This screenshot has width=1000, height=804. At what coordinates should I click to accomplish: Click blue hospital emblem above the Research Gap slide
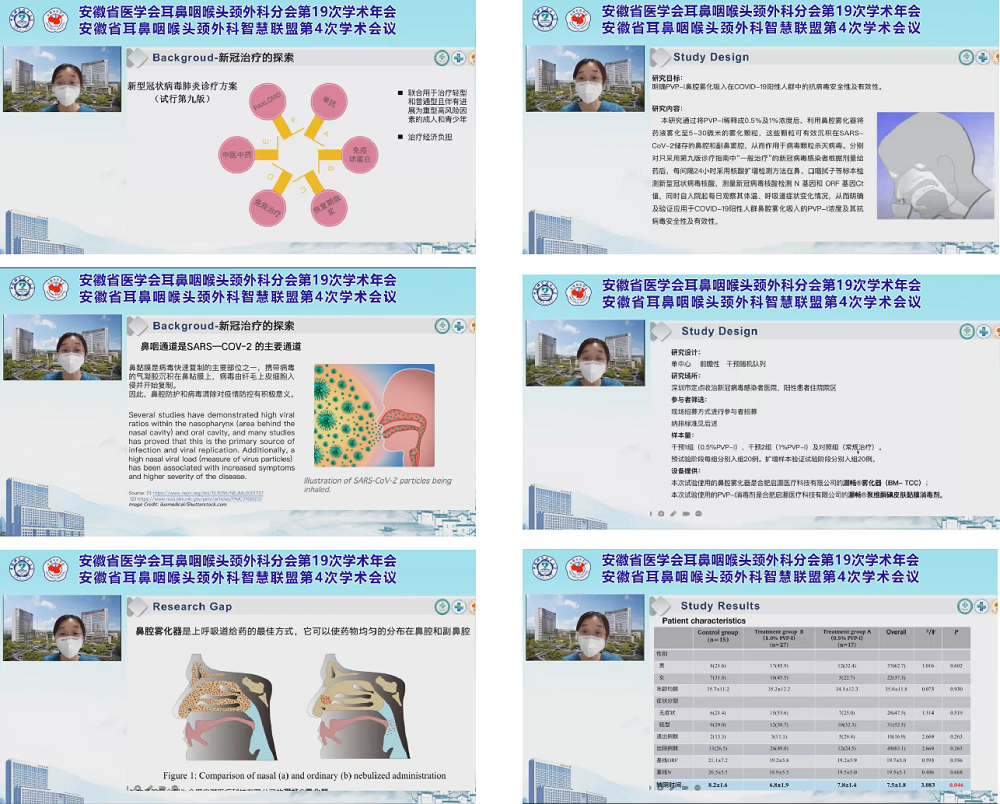[x=22, y=569]
